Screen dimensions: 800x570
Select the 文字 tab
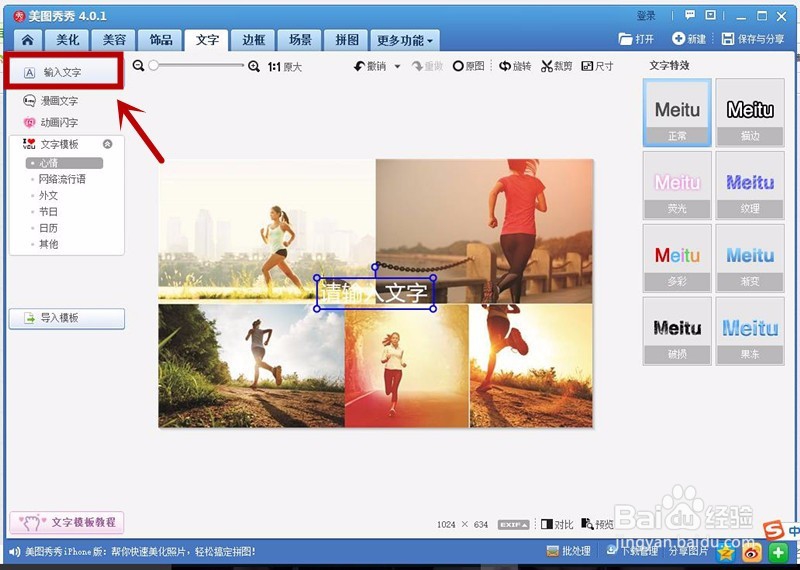pos(207,40)
